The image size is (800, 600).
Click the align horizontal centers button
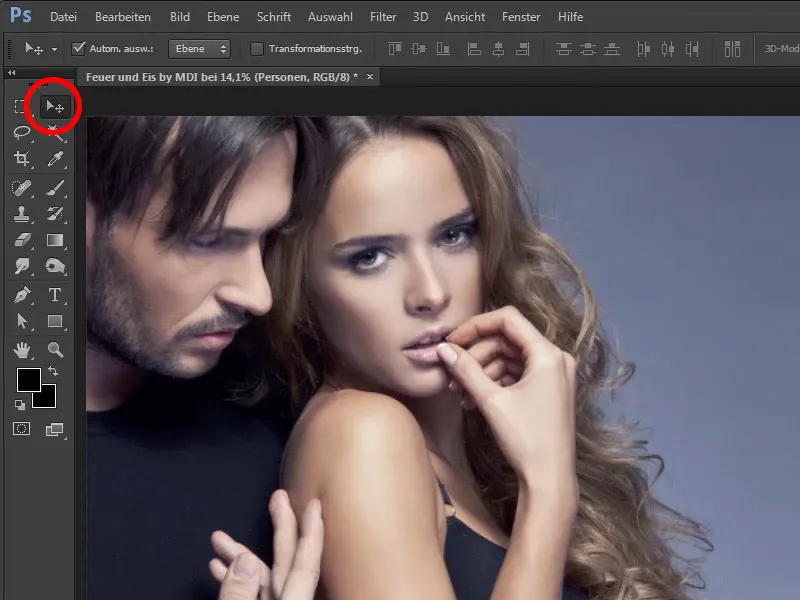tap(499, 46)
